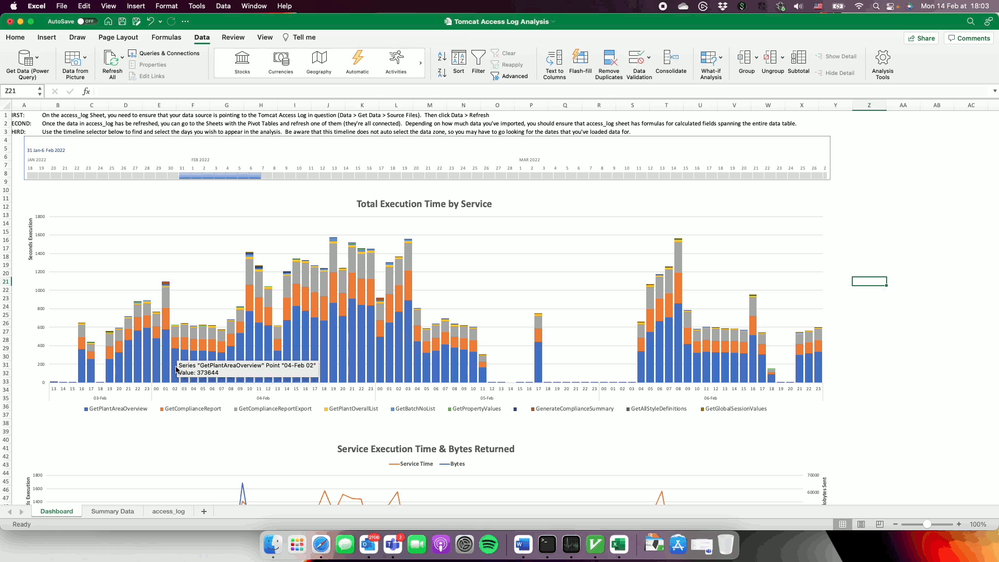This screenshot has height=562, width=999.
Task: Click the Consolidate icon
Action: tap(671, 62)
